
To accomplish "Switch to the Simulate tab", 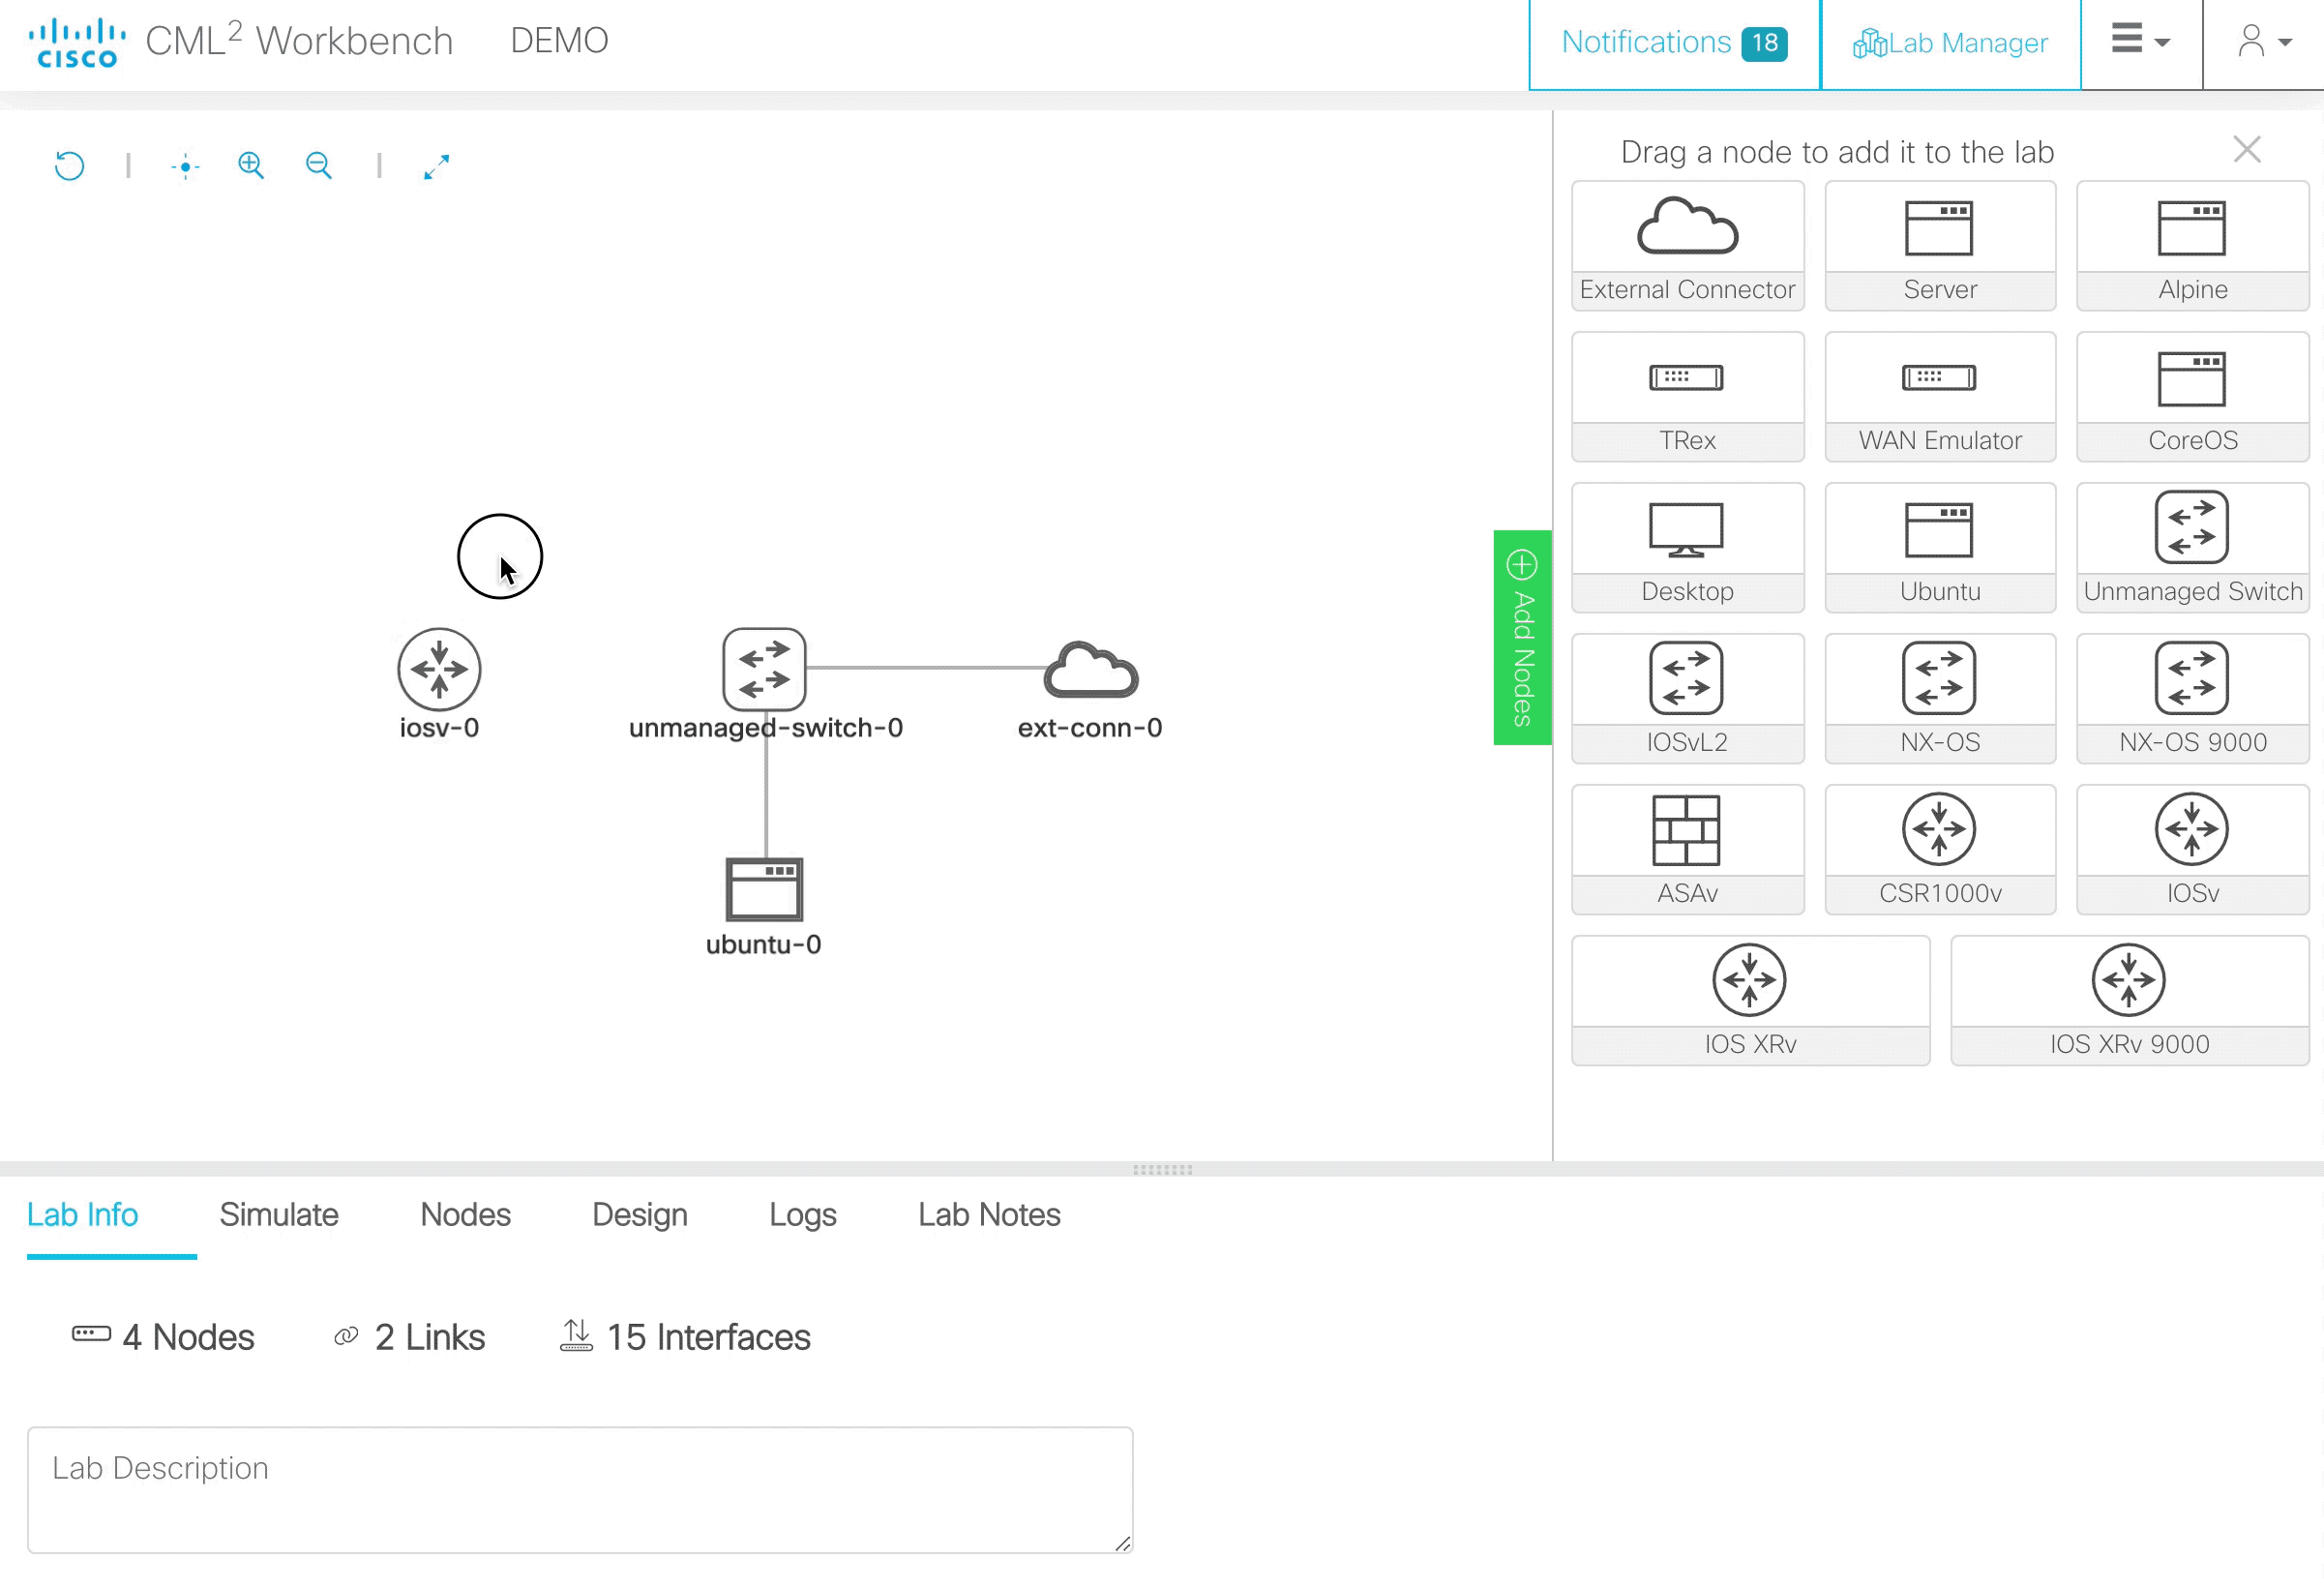I will (279, 1214).
